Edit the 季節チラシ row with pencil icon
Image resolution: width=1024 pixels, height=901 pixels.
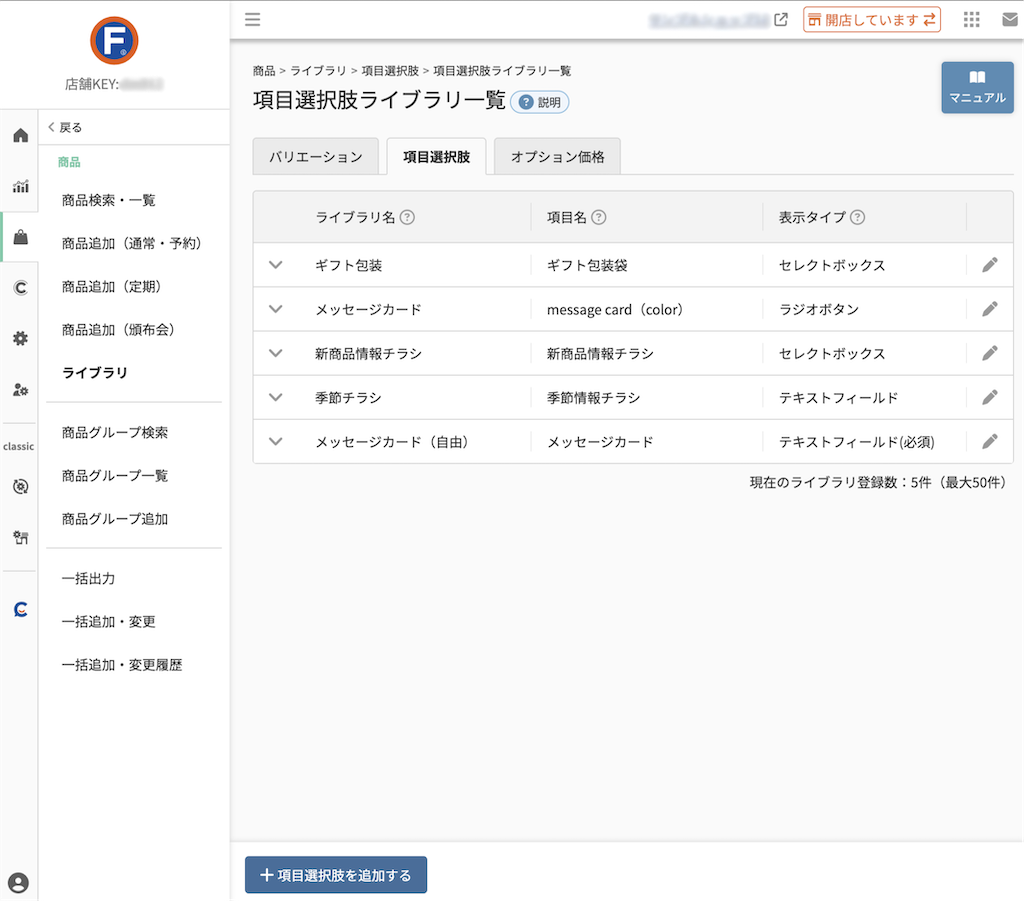pos(989,398)
